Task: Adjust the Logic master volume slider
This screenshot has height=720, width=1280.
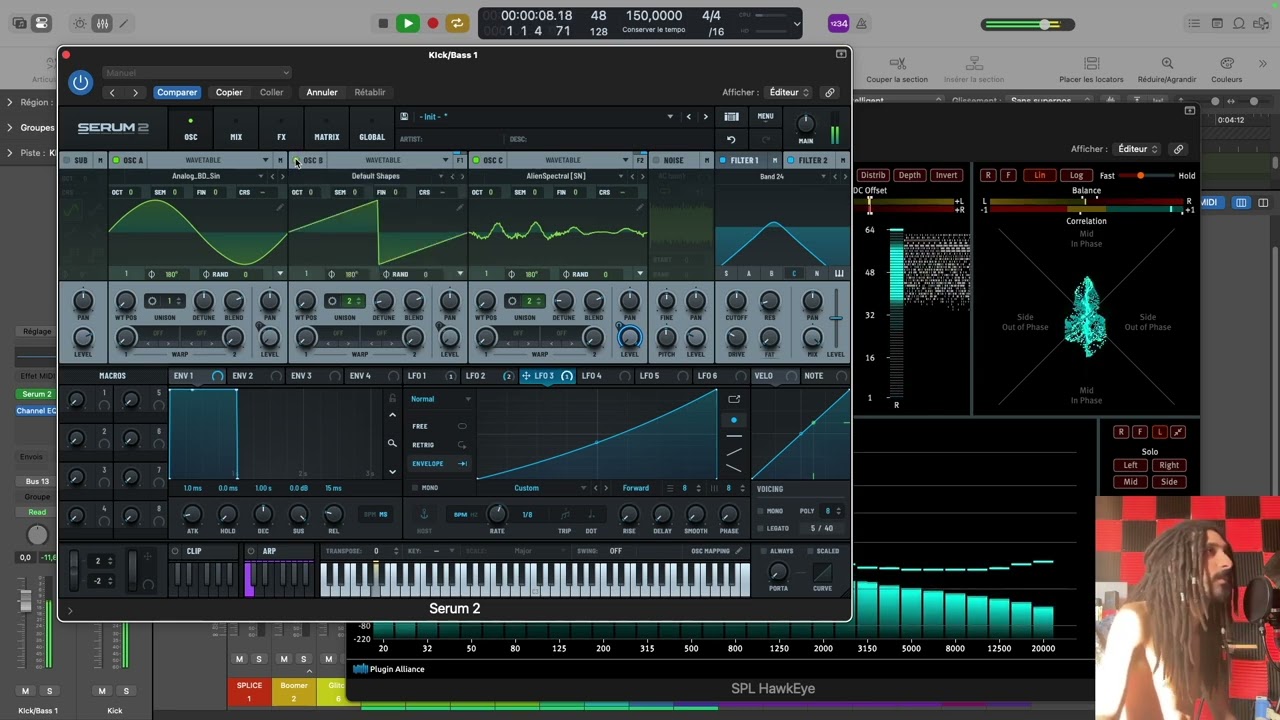Action: [1028, 24]
